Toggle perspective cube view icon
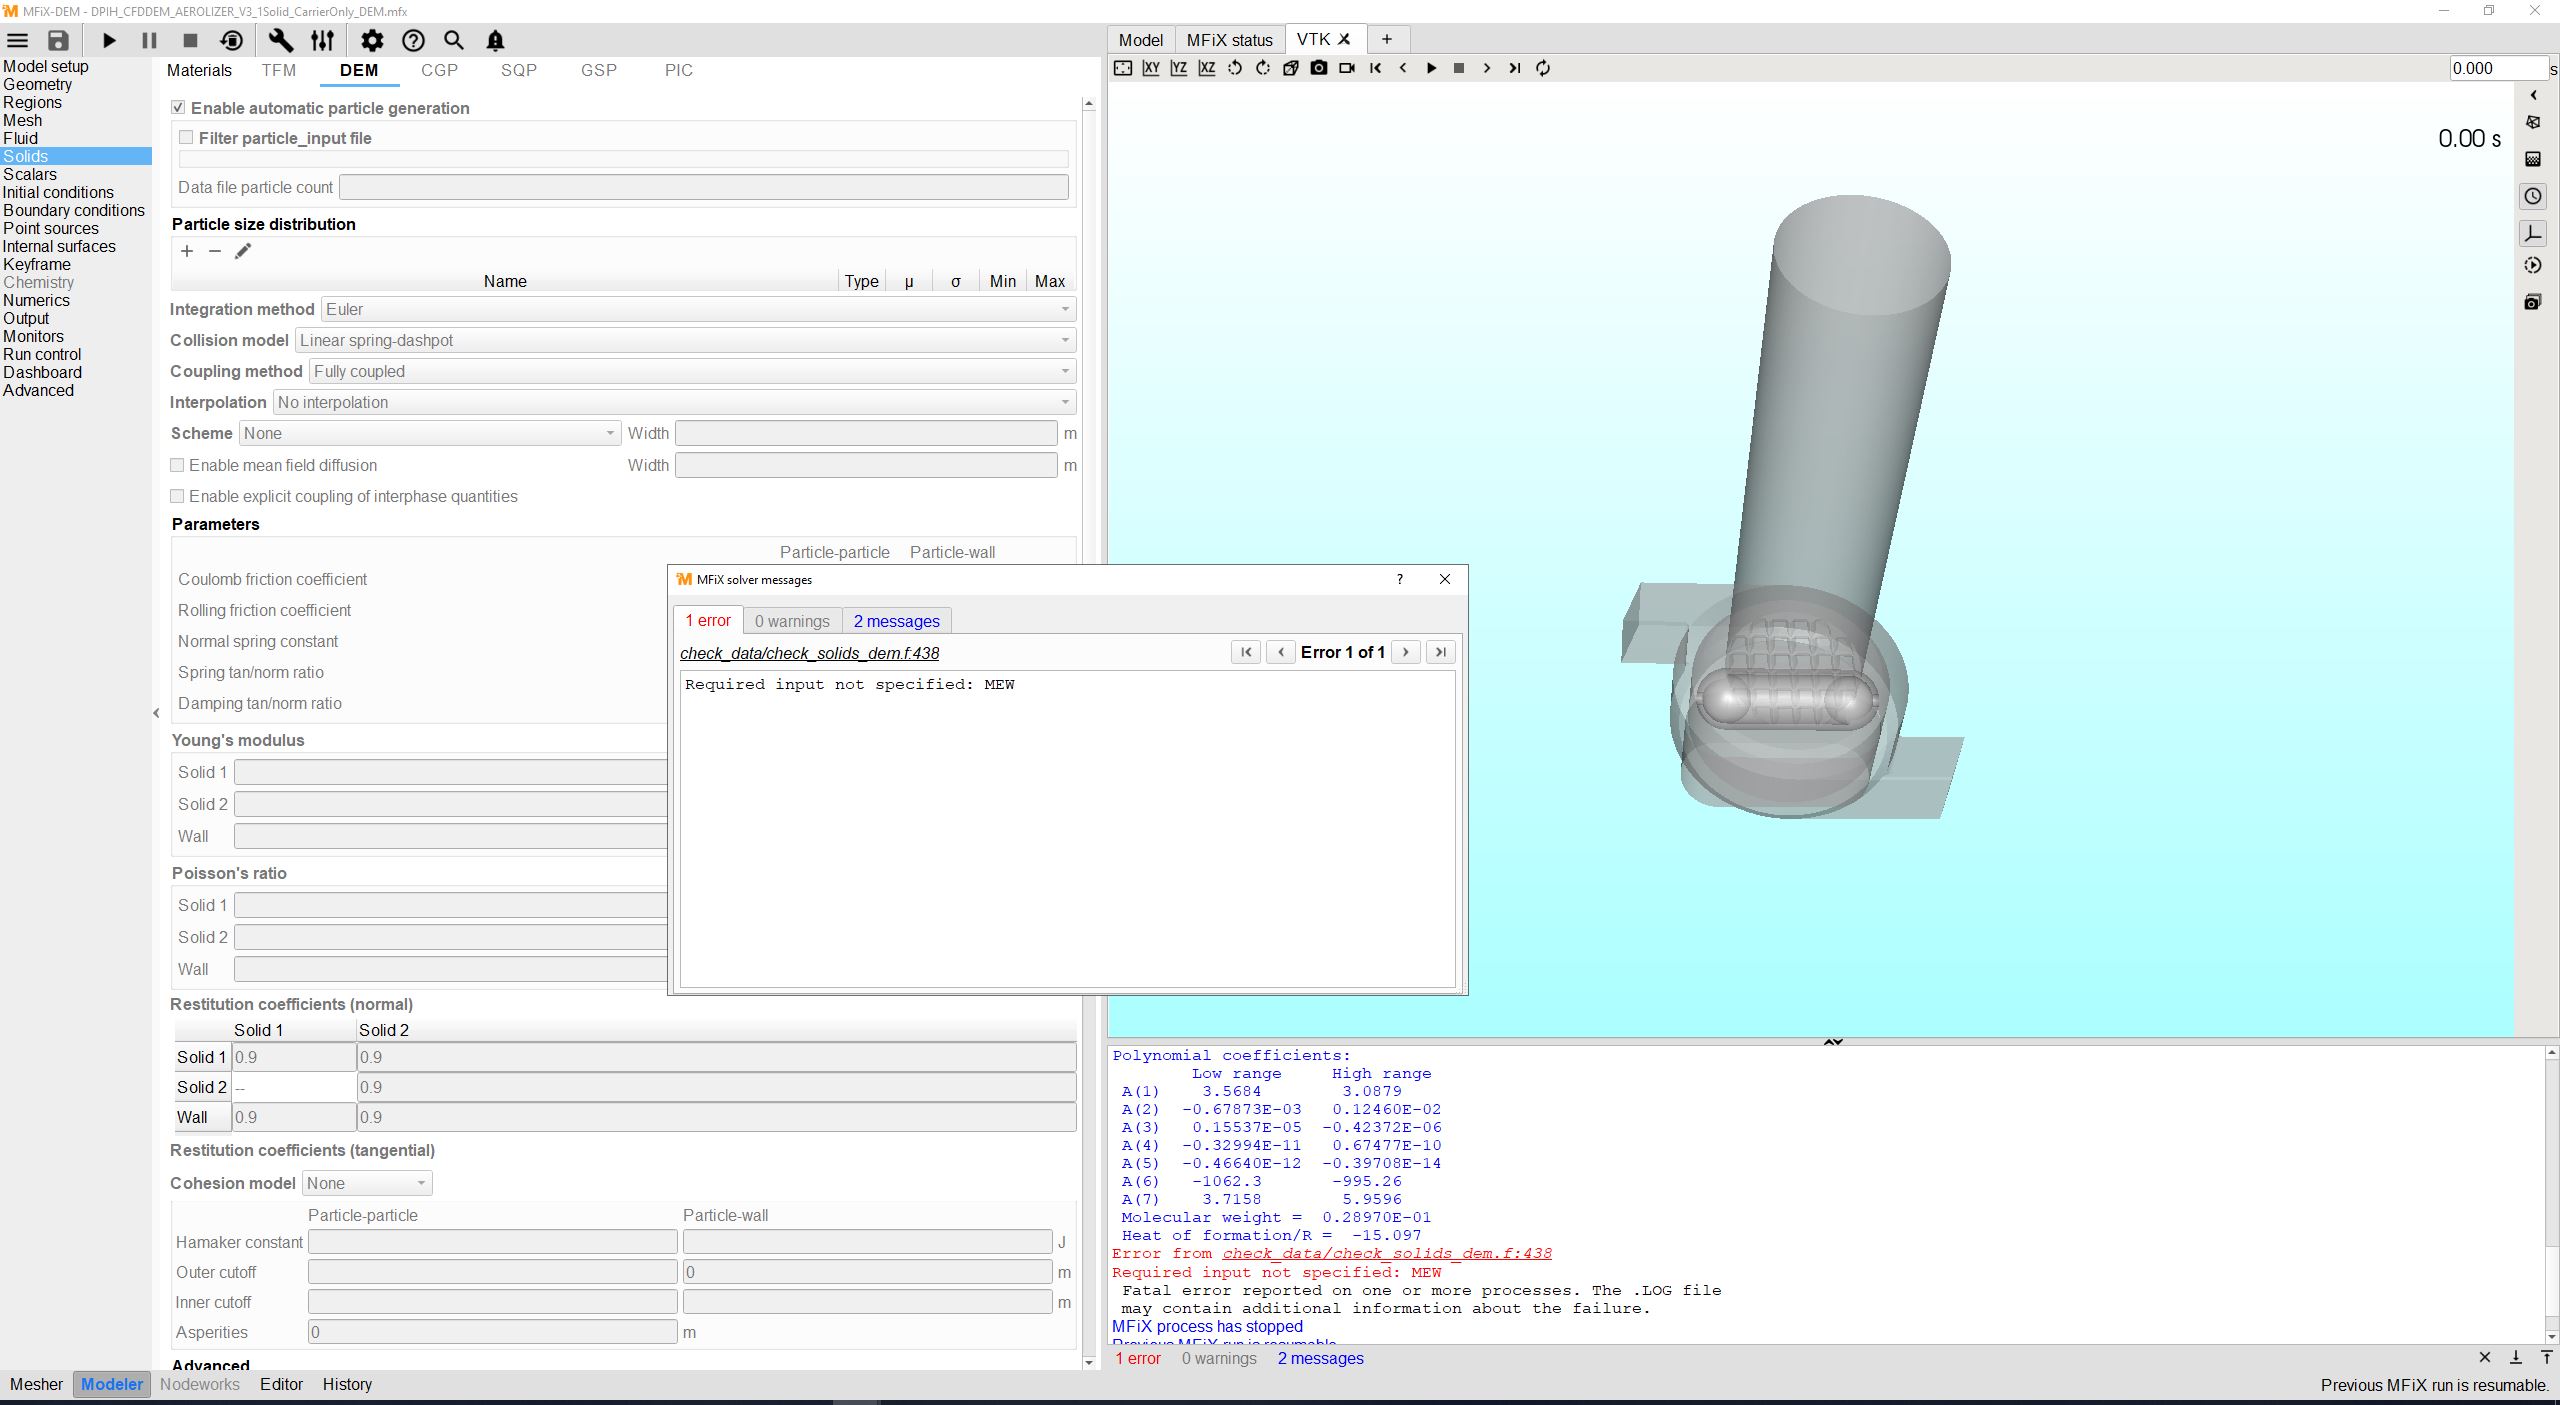Screen dimensions: 2560x1405 [1291, 68]
